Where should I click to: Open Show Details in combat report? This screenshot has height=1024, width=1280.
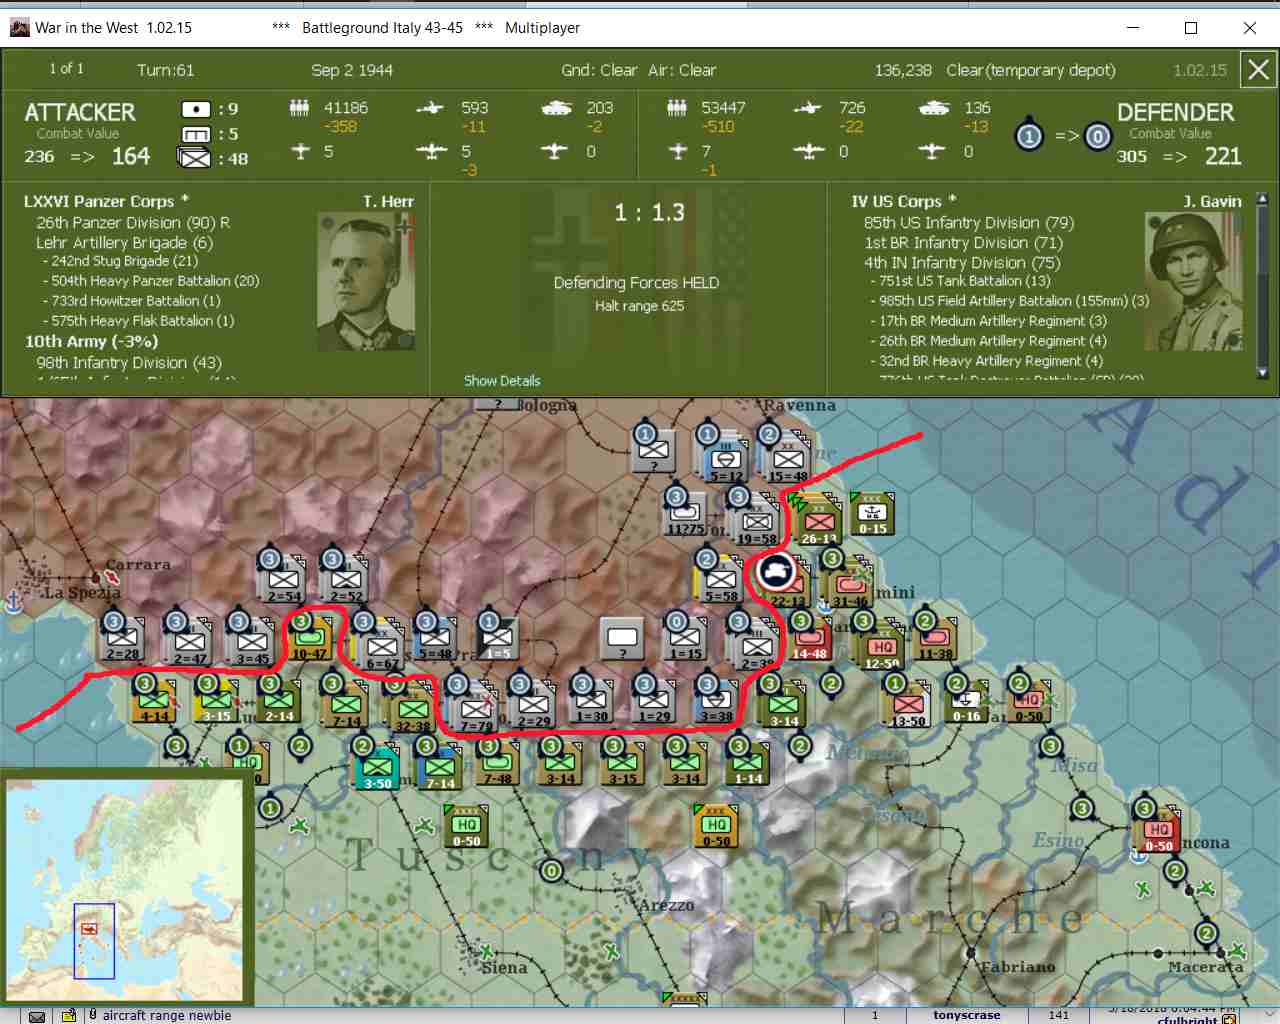pyautogui.click(x=502, y=381)
